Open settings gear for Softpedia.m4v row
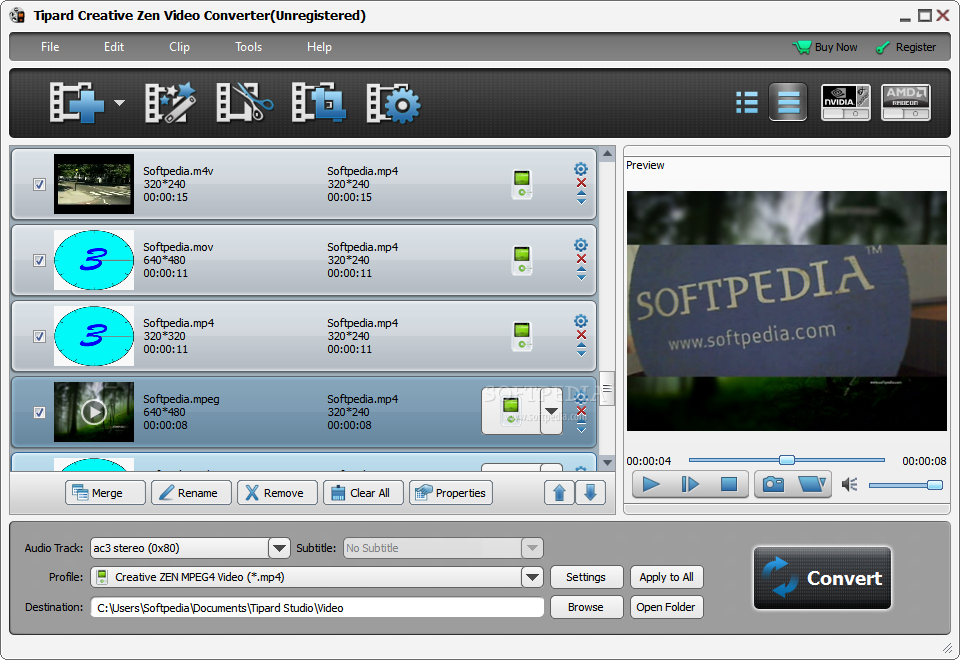Image resolution: width=960 pixels, height=660 pixels. (x=580, y=169)
